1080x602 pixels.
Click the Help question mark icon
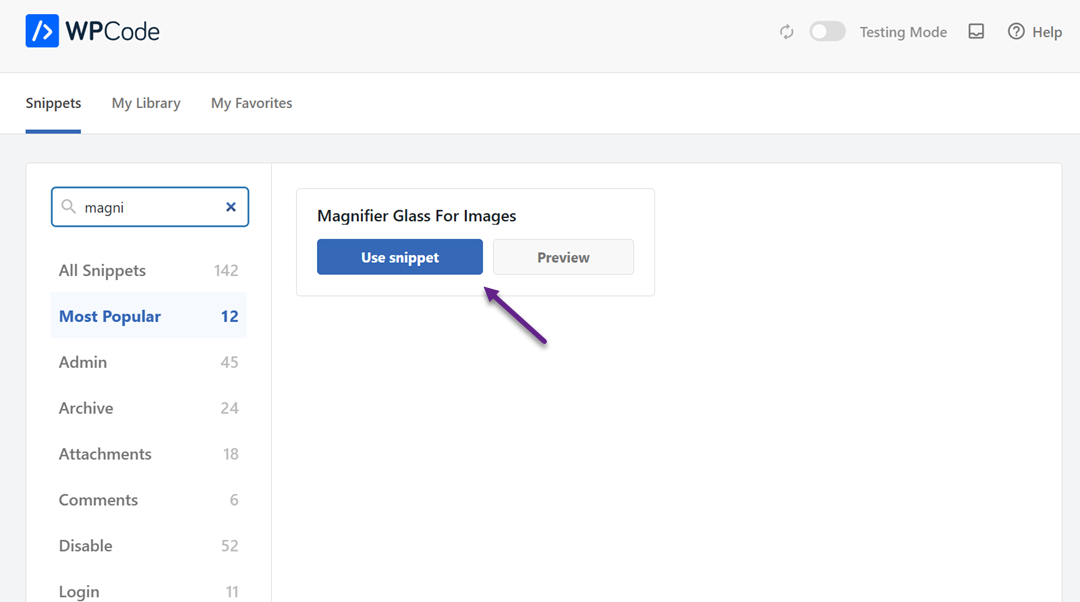coord(1016,32)
